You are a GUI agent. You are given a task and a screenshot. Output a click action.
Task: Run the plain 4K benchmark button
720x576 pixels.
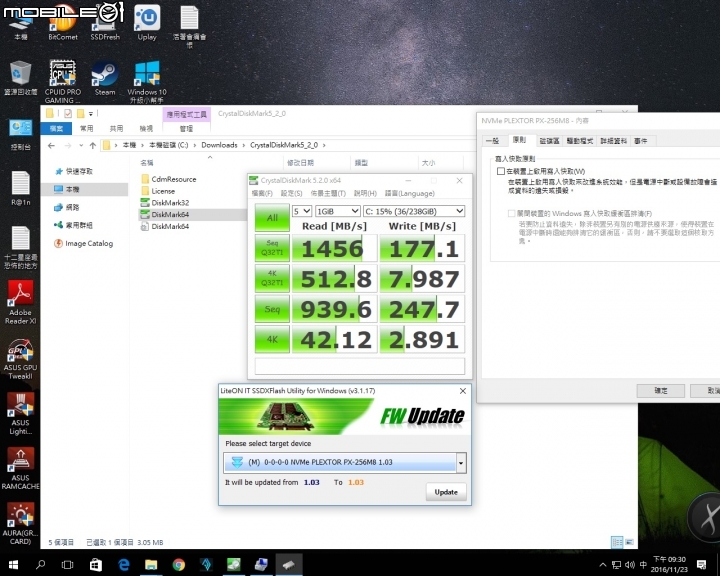[x=272, y=339]
